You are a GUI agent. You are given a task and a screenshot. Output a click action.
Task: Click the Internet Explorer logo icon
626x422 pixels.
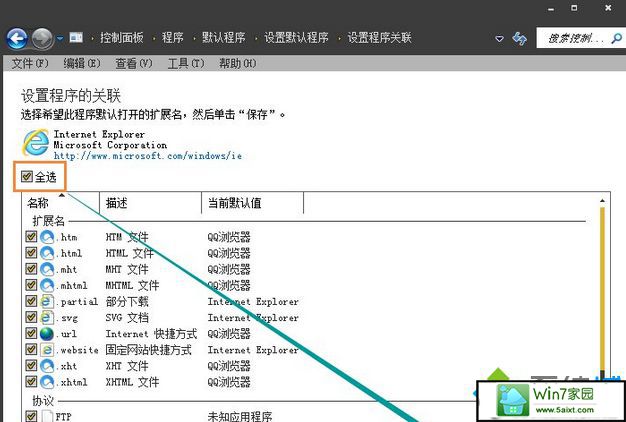click(36, 143)
